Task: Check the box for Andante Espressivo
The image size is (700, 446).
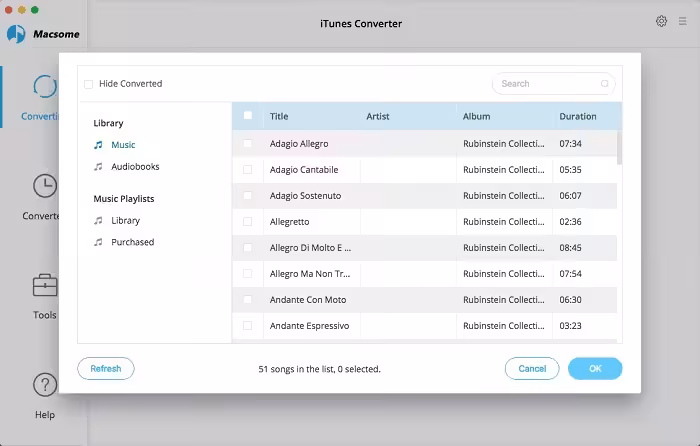Action: [247, 325]
